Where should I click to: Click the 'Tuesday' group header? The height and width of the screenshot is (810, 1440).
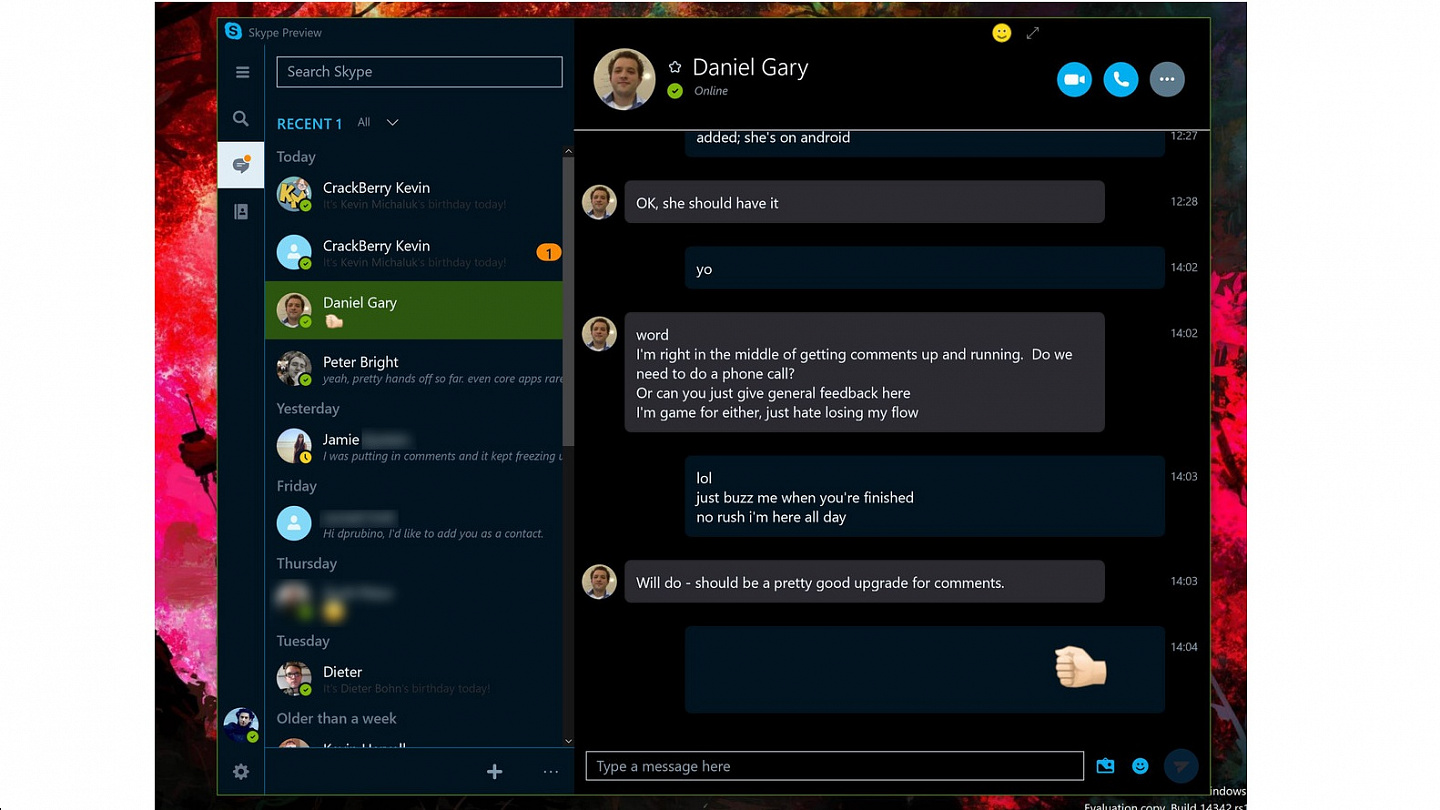[303, 641]
